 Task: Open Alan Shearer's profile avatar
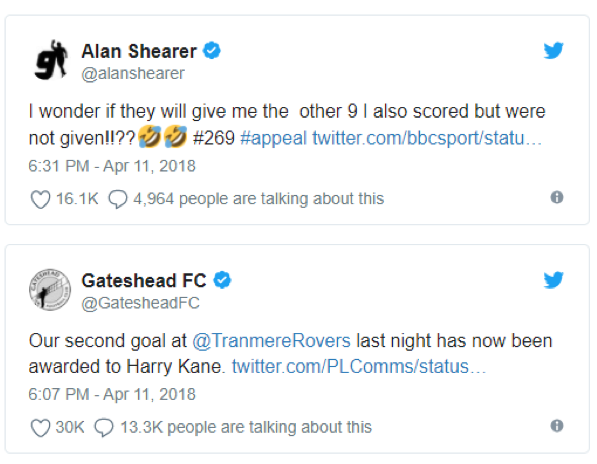(x=51, y=60)
